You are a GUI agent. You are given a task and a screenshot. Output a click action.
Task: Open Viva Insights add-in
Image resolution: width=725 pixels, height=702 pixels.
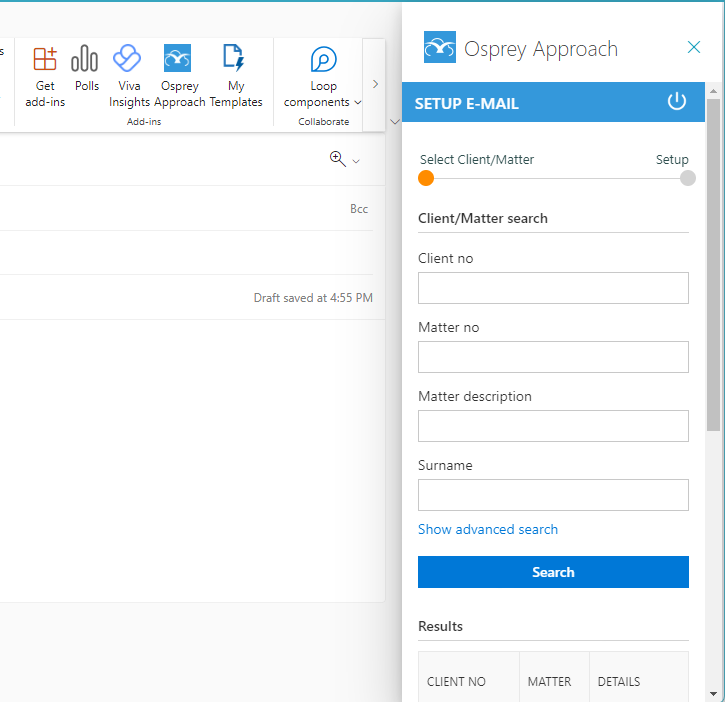[129, 77]
